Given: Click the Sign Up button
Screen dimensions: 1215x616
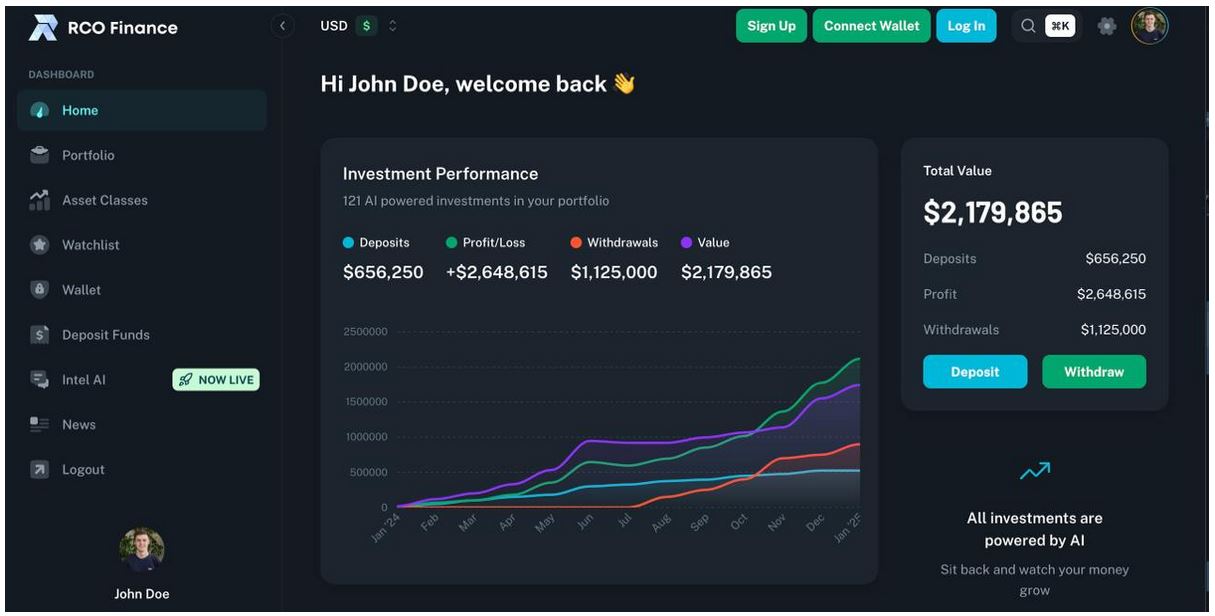Looking at the screenshot, I should (772, 26).
